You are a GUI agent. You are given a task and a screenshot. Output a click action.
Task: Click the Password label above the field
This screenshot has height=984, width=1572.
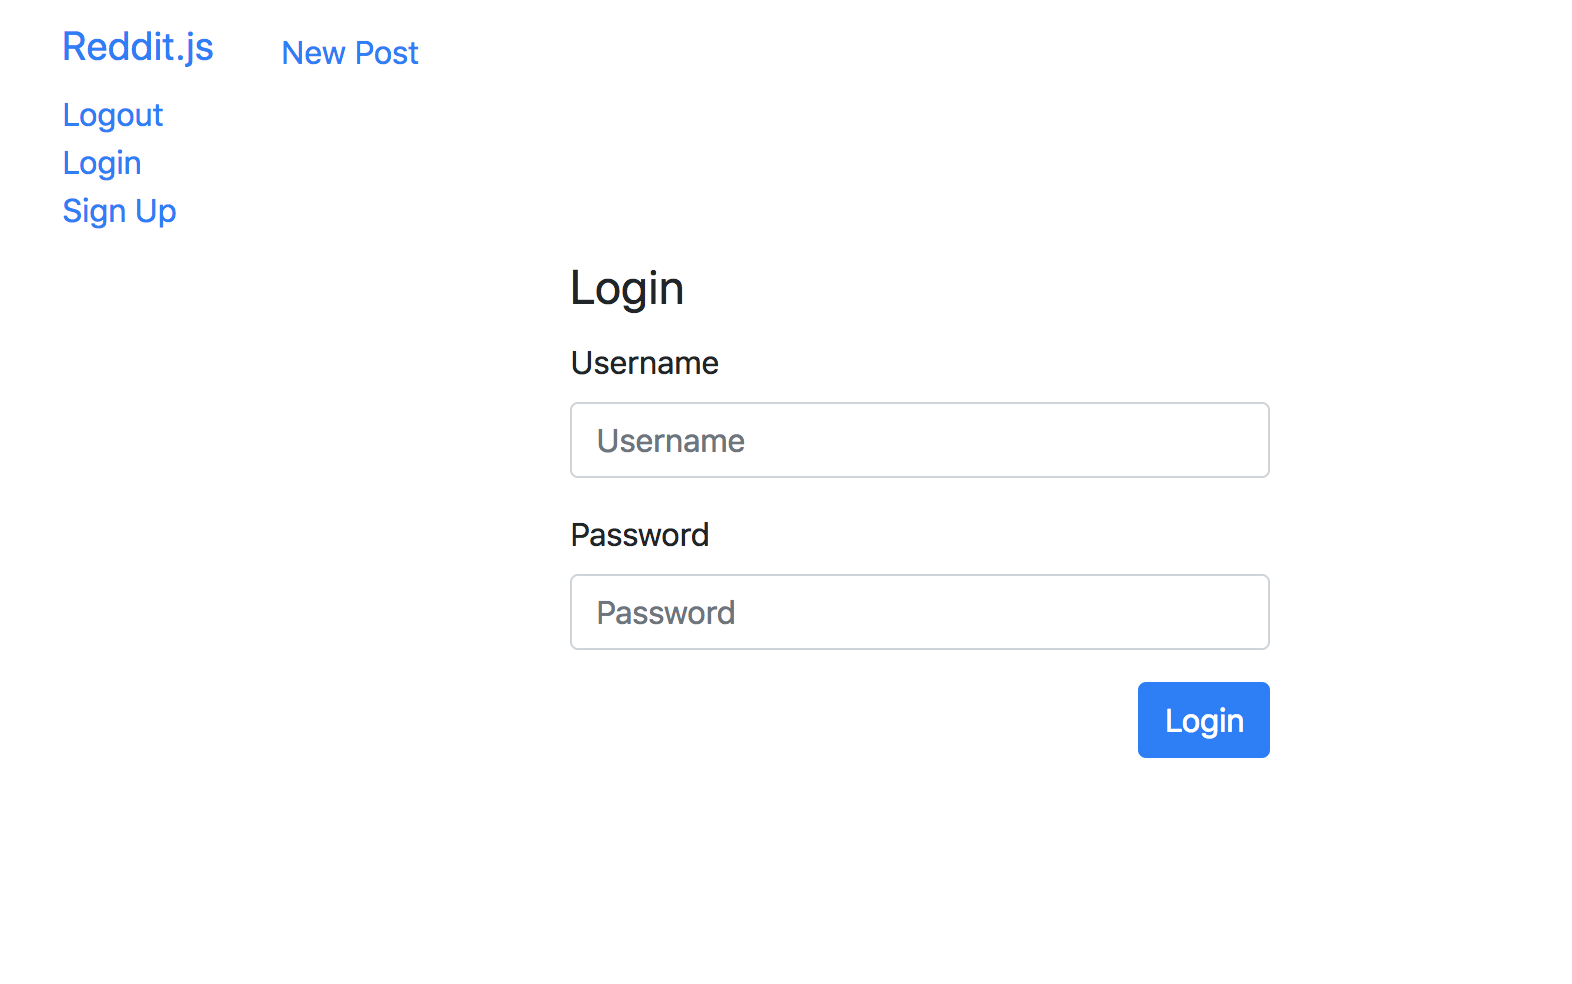[639, 535]
